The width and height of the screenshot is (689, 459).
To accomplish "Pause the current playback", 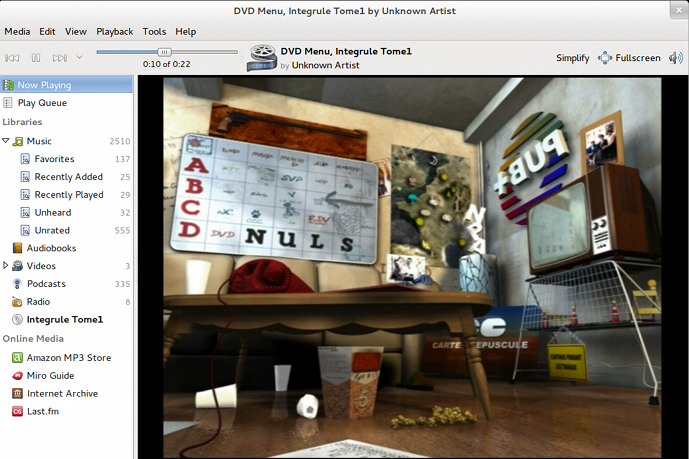I will (x=36, y=58).
